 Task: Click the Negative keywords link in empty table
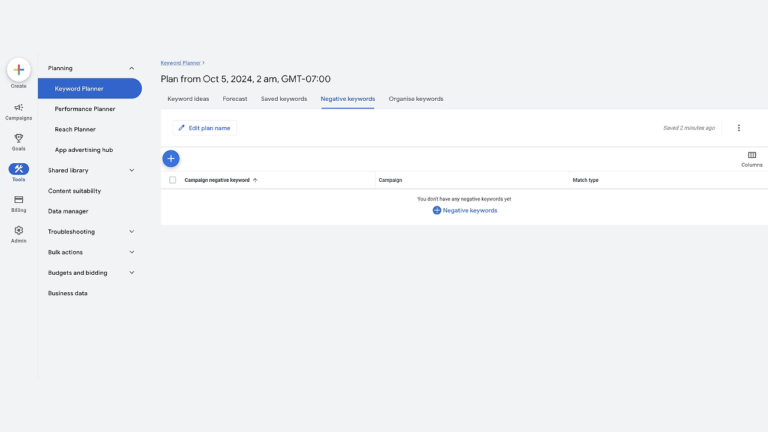click(465, 210)
